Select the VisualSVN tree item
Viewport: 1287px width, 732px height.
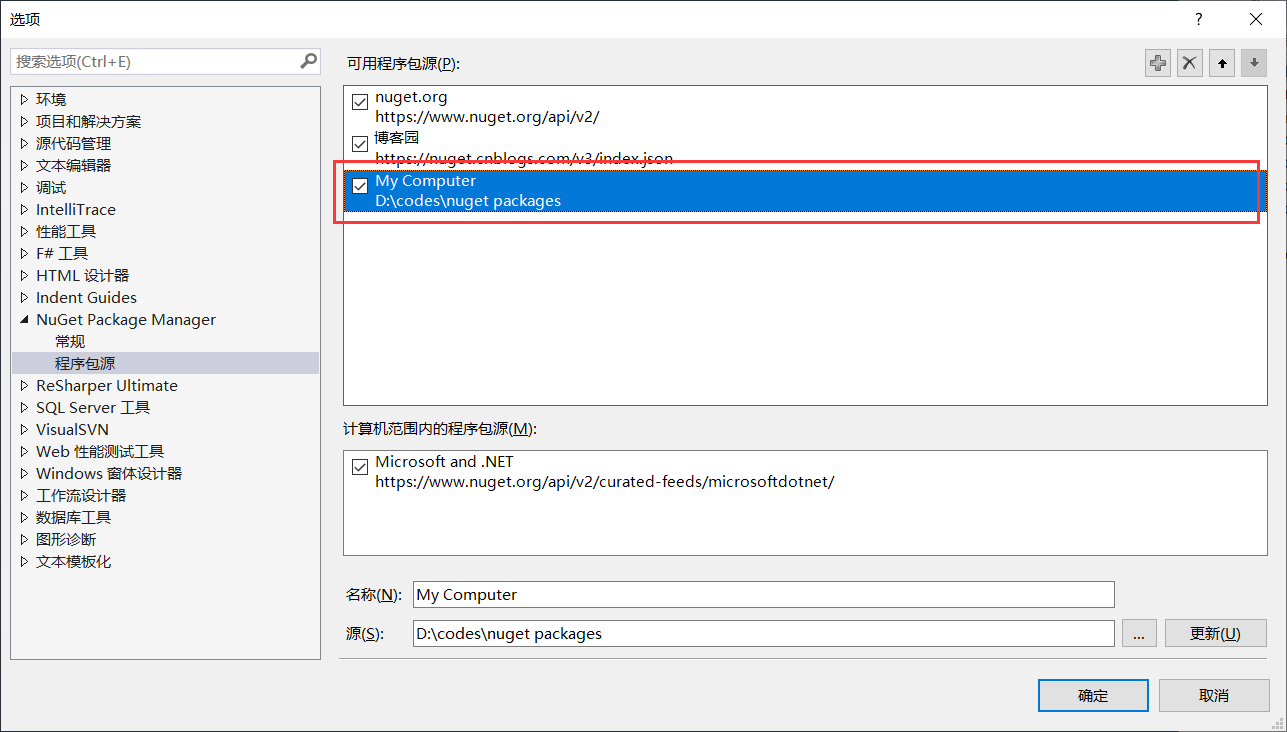(x=72, y=430)
